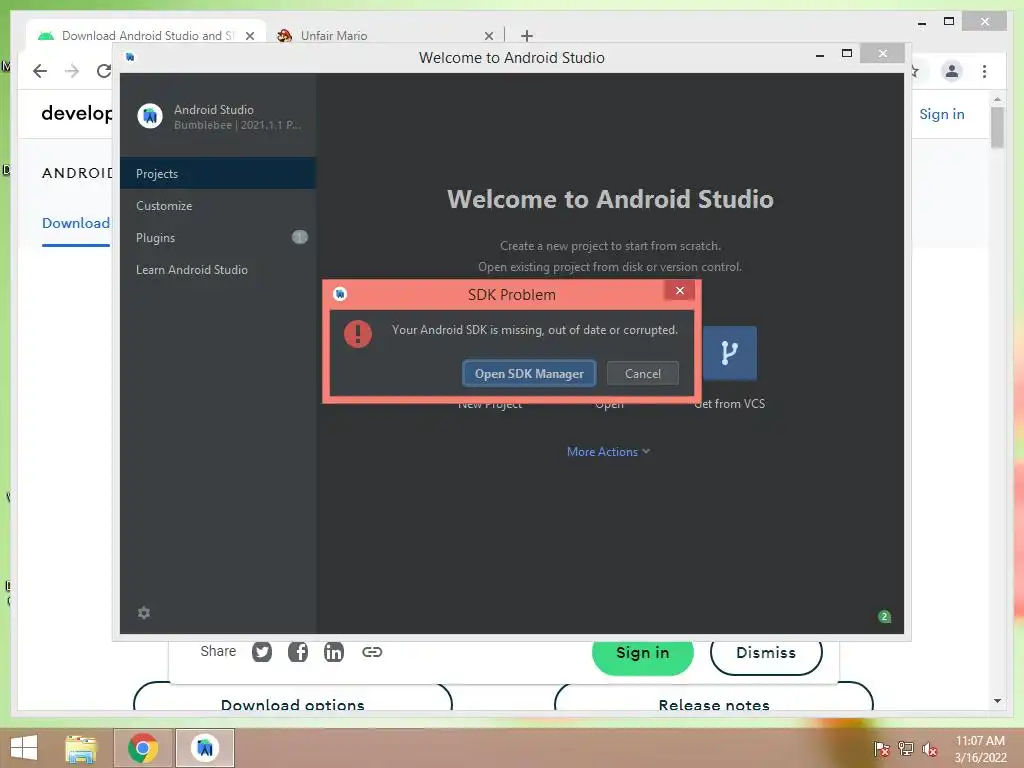Click taskbar clock showing 11:07 AM

[x=980, y=749]
